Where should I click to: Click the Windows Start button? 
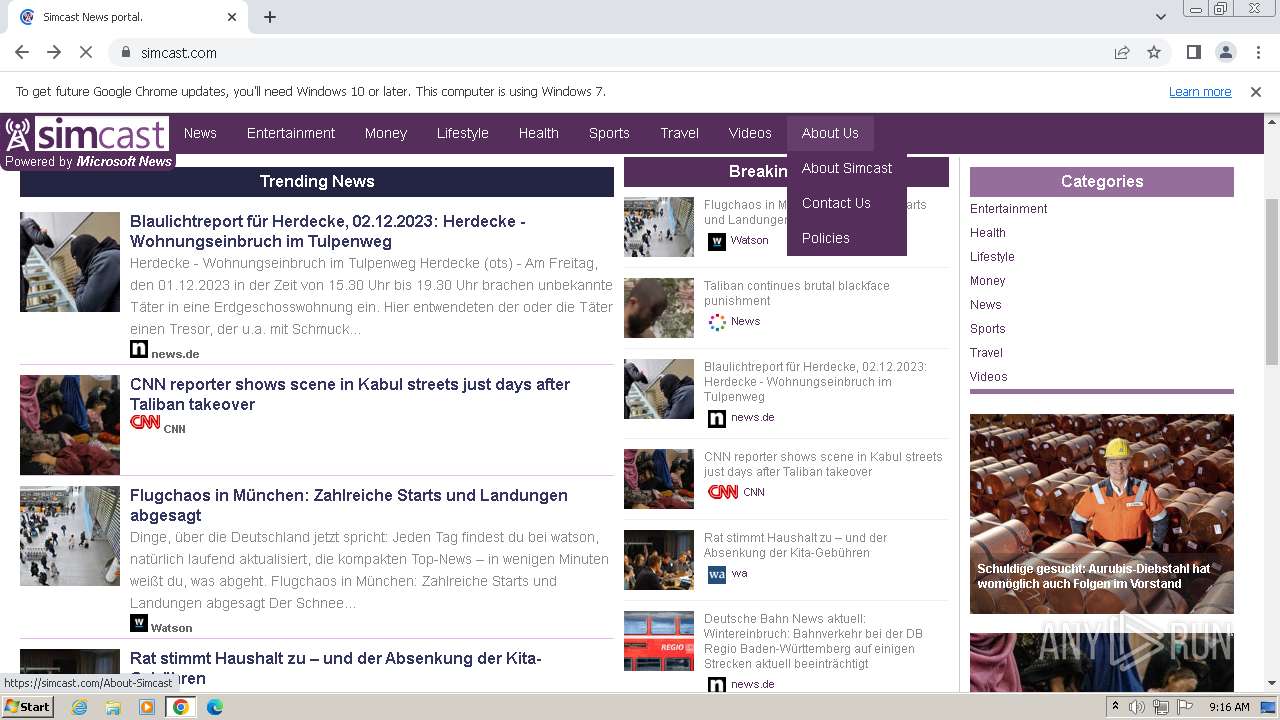[x=27, y=707]
